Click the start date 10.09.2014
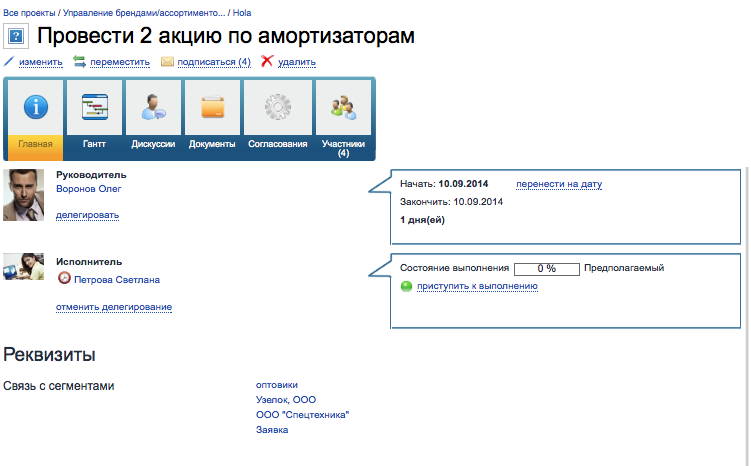This screenshot has height=466, width=751. coord(463,184)
